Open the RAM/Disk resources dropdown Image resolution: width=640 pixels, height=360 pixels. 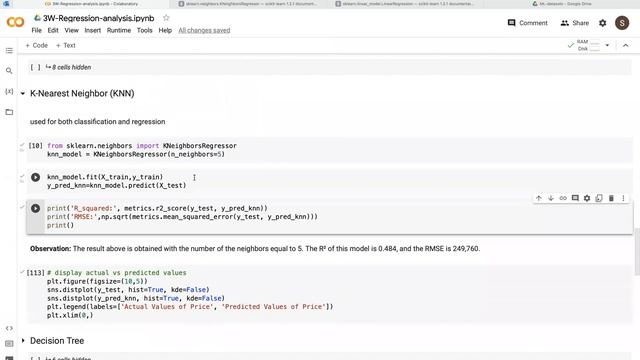(607, 45)
